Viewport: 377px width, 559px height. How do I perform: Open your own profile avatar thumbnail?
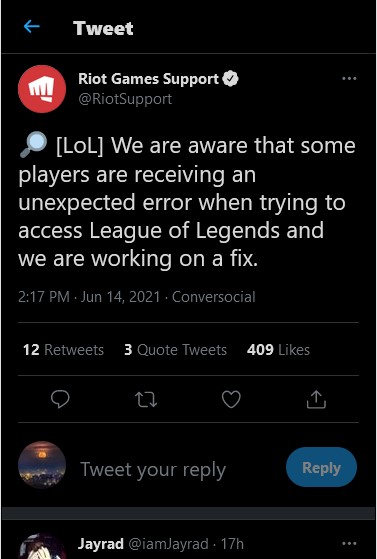(42, 465)
